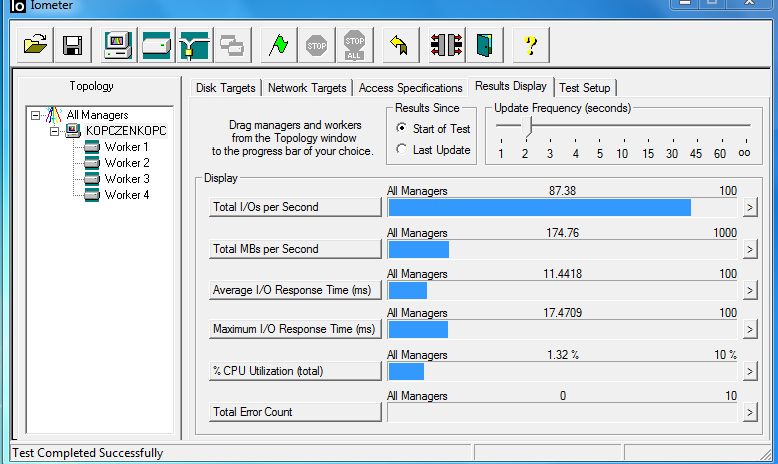
Task: Select Worker 3 label in topology
Action: click(x=127, y=179)
